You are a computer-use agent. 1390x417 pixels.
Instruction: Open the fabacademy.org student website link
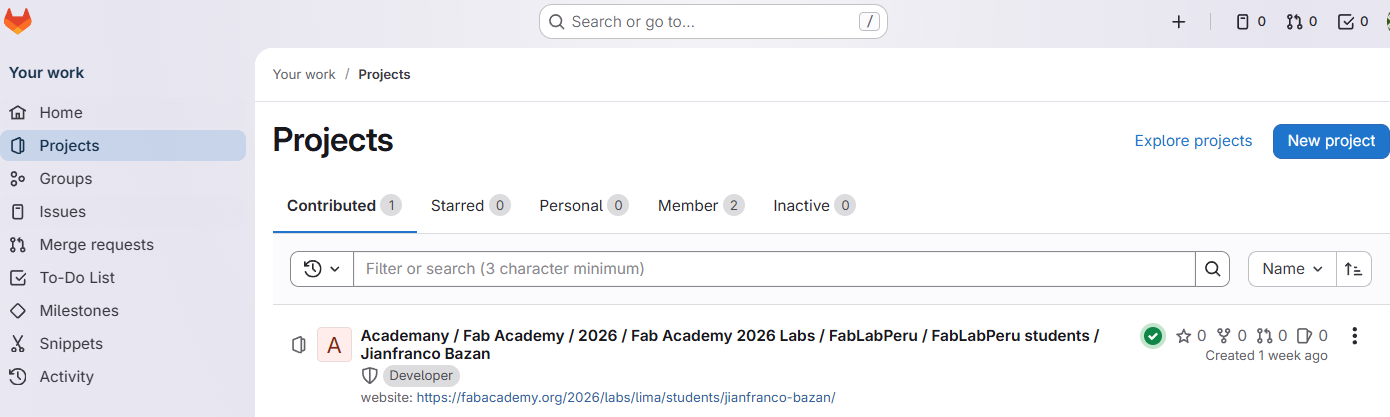click(625, 397)
